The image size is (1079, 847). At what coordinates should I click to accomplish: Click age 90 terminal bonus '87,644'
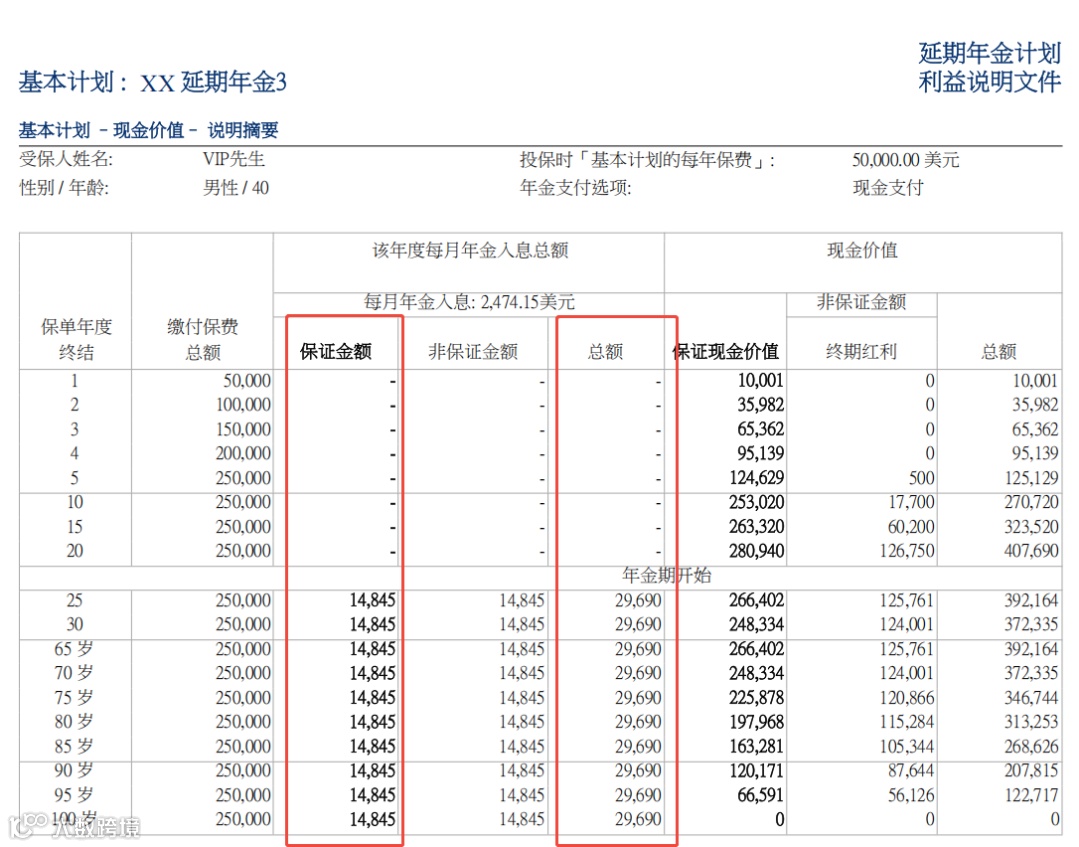(x=911, y=771)
